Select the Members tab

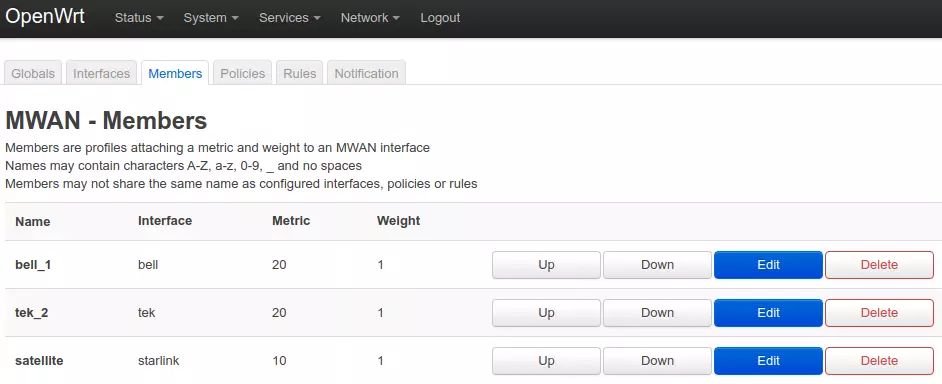point(175,73)
